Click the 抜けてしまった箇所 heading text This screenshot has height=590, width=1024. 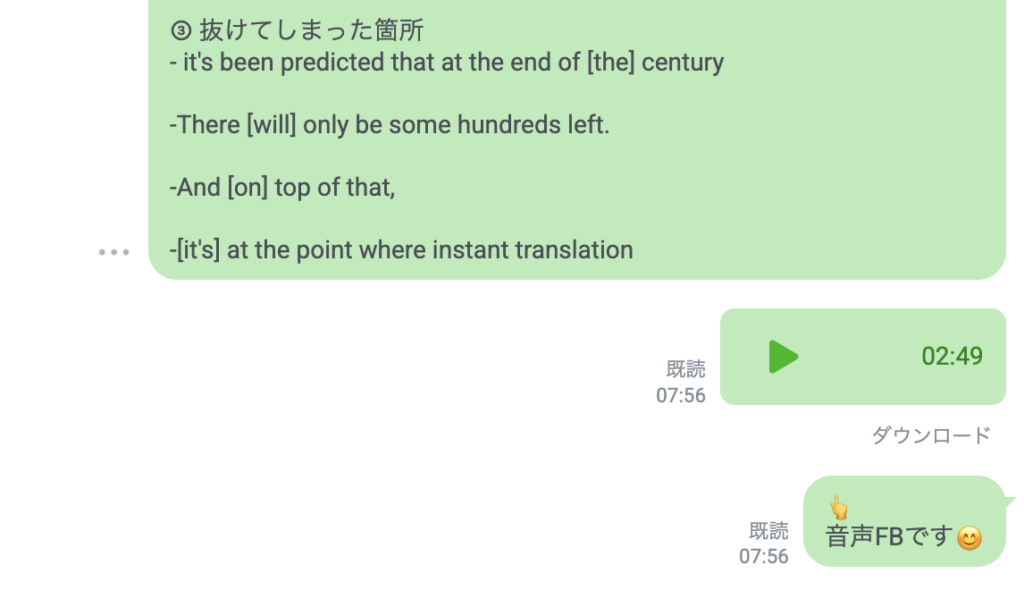(312, 30)
